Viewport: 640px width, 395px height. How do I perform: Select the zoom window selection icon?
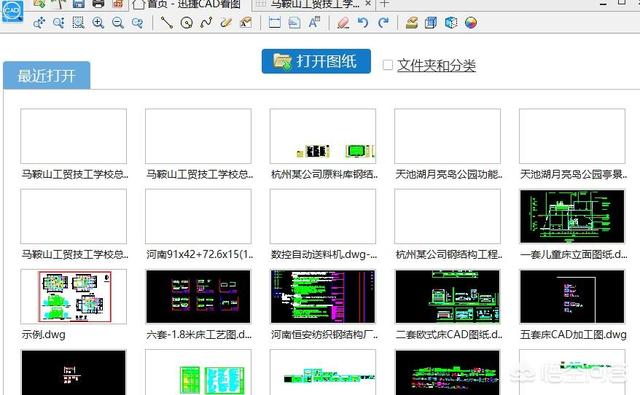[78, 22]
